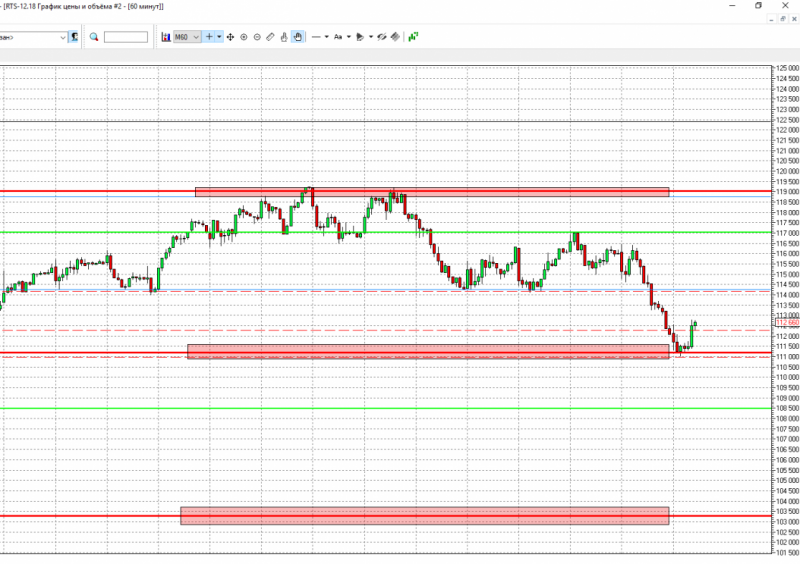Expand the marker tool dropdown arrow

click(371, 37)
